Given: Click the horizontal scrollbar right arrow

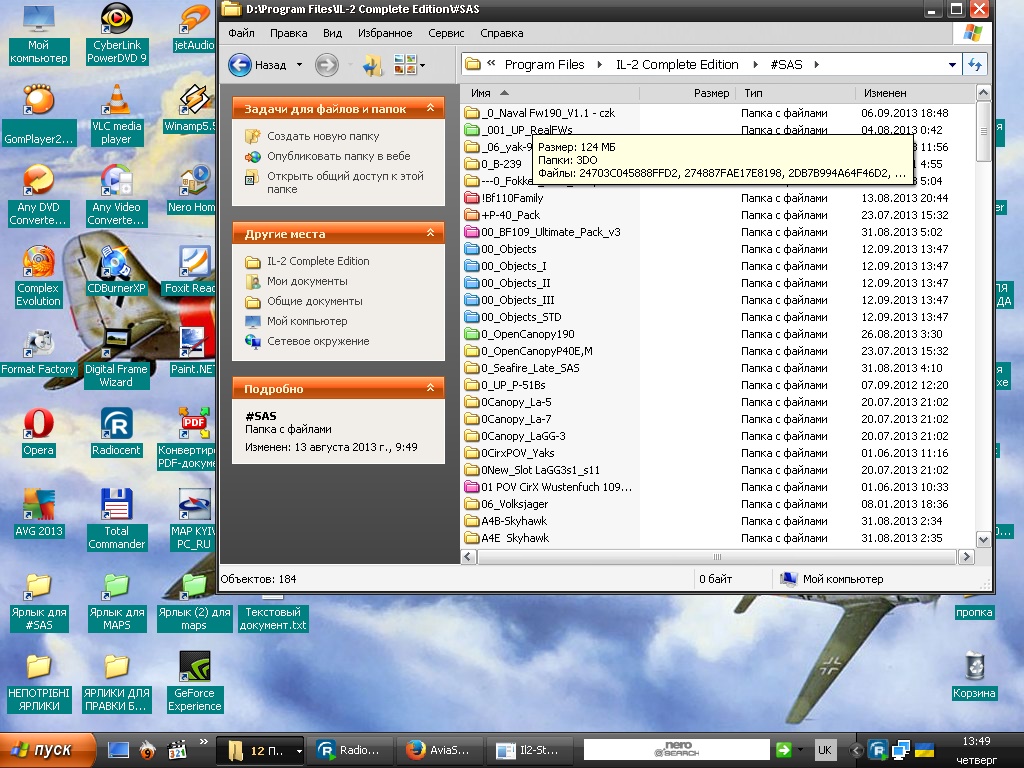Looking at the screenshot, I should click(x=966, y=557).
